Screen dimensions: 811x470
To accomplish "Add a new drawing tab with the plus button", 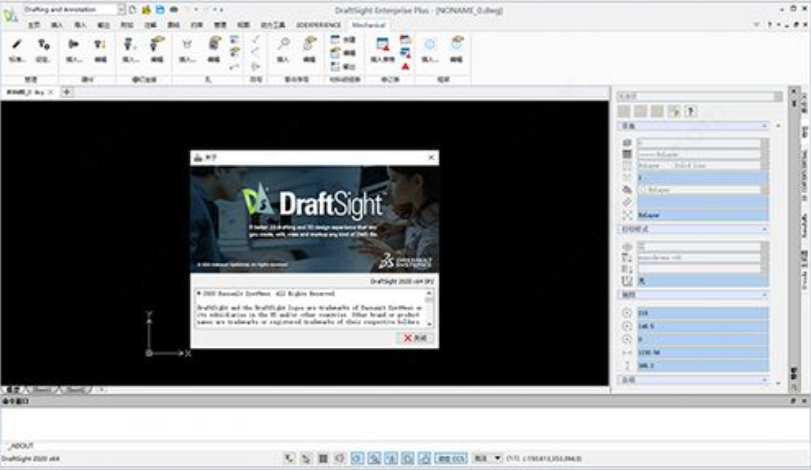I will point(67,92).
